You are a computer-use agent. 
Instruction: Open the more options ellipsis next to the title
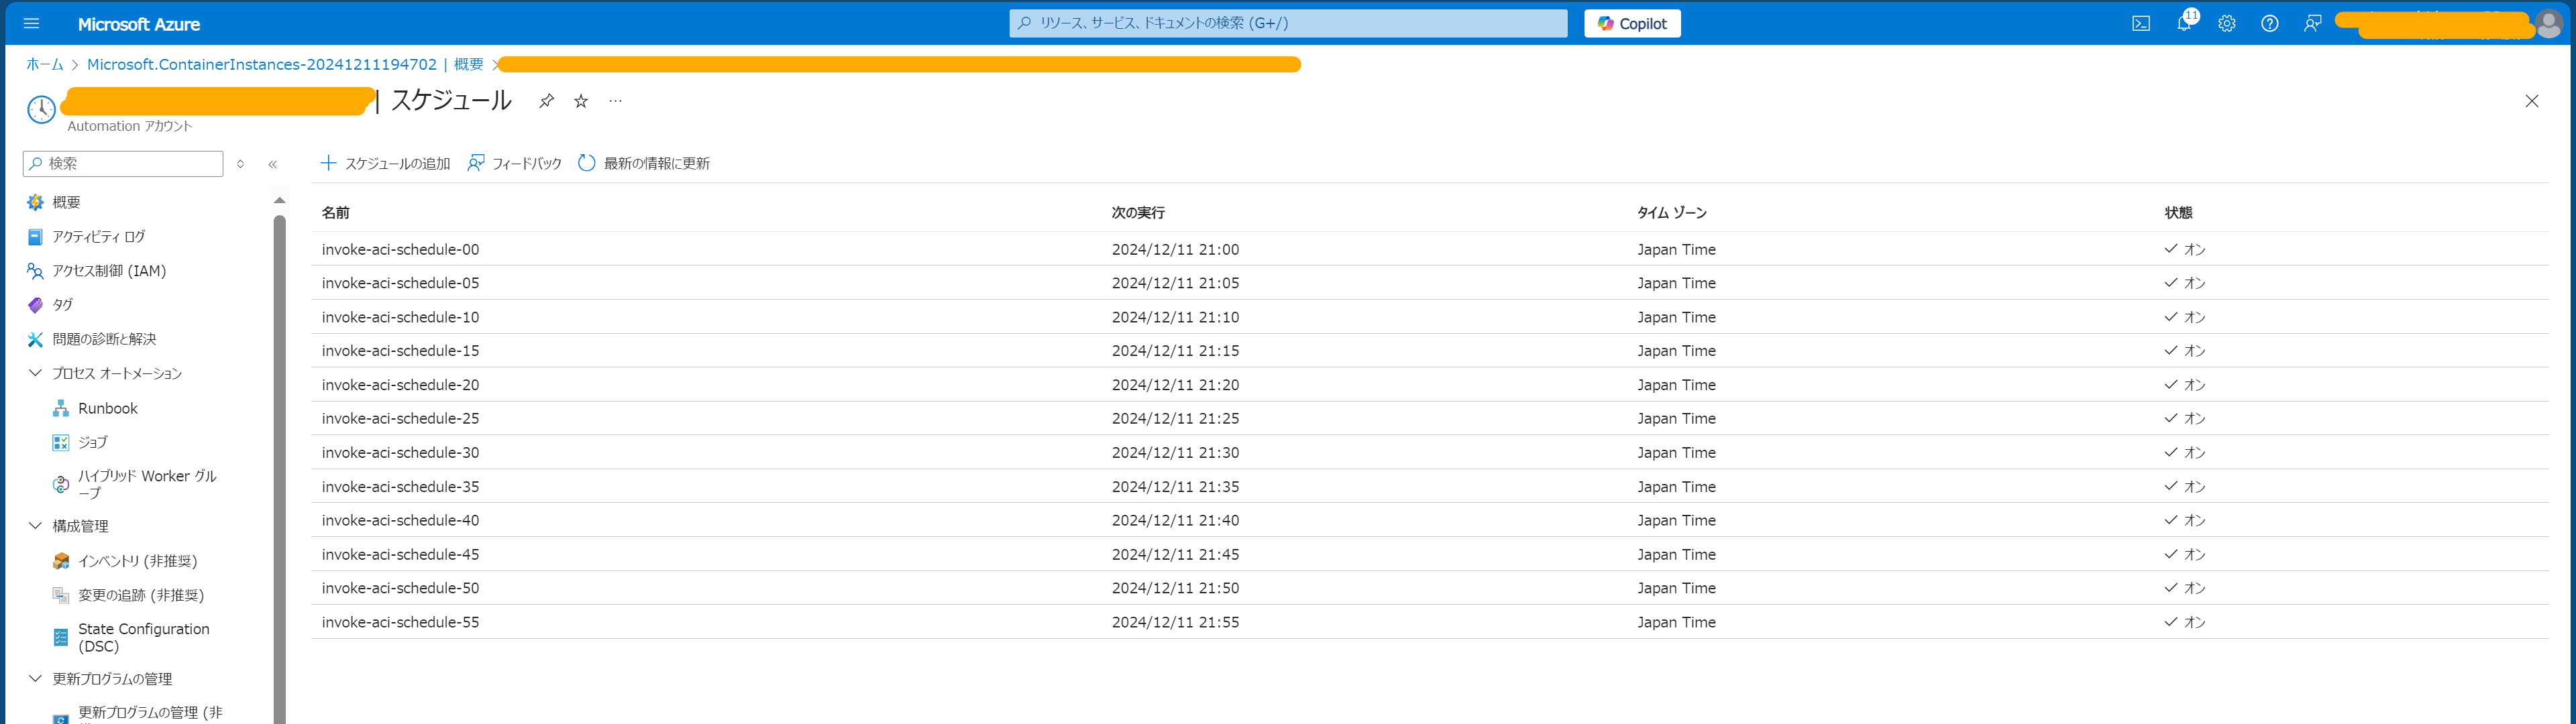615,101
